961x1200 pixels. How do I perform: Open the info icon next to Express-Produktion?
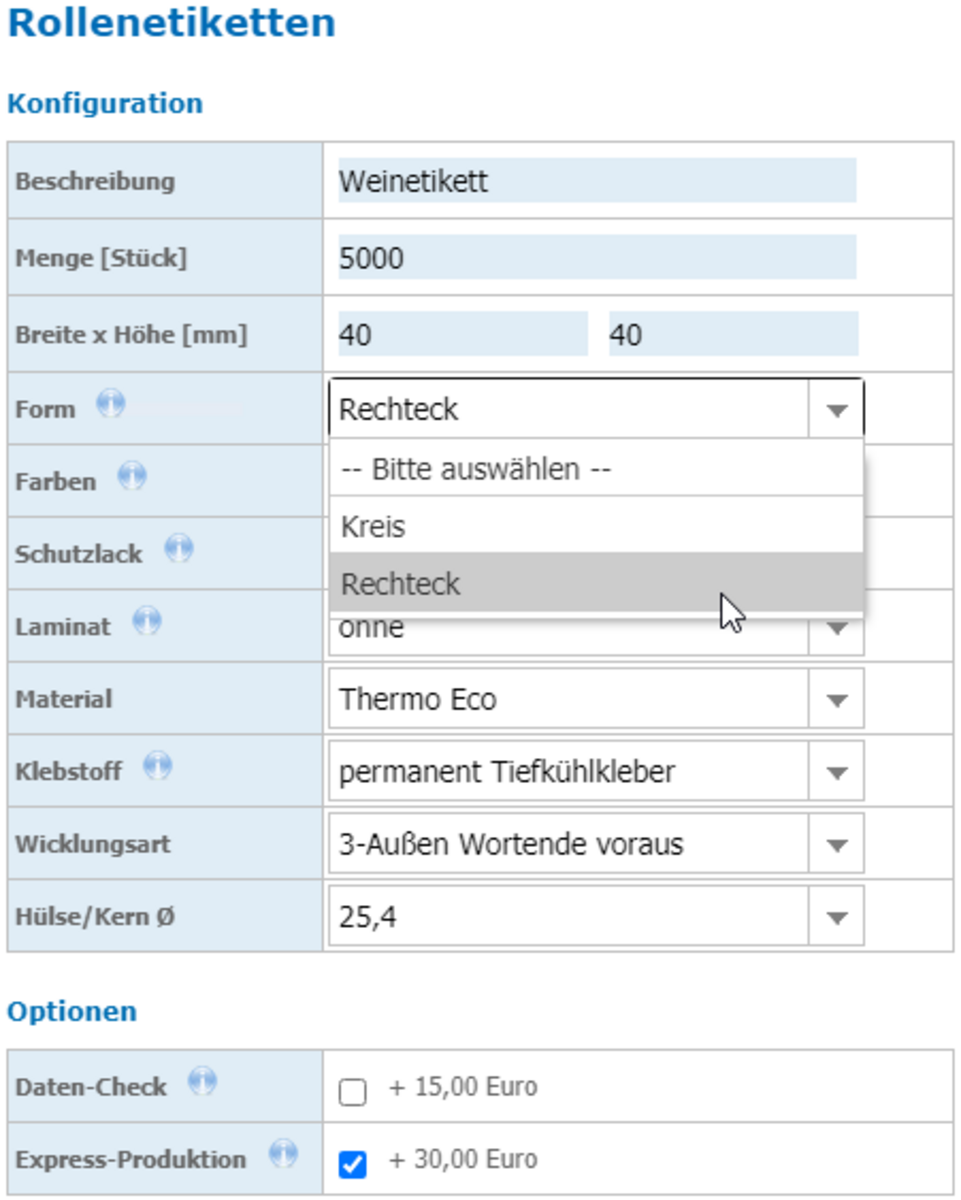[283, 1155]
